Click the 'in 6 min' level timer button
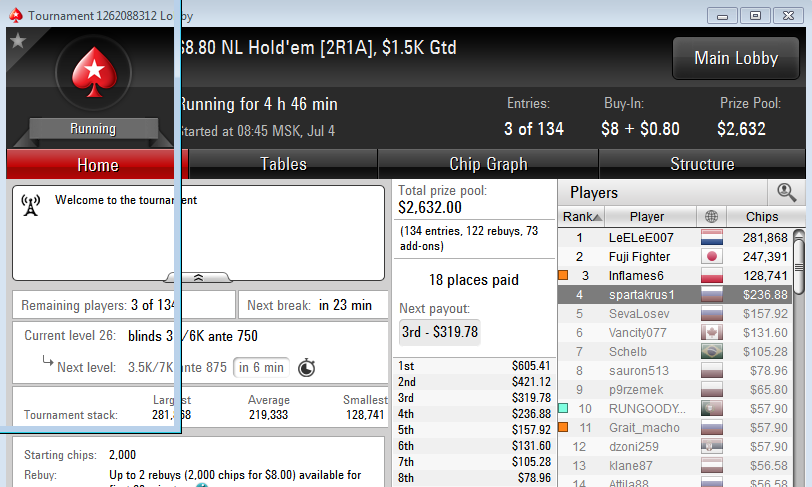The image size is (812, 487). (x=261, y=367)
